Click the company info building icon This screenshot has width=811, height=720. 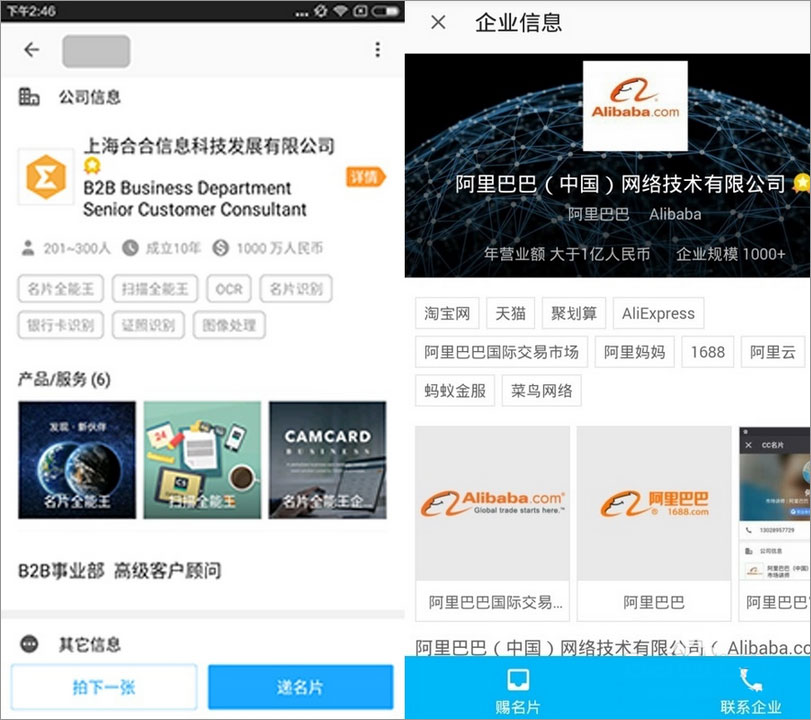point(29,97)
